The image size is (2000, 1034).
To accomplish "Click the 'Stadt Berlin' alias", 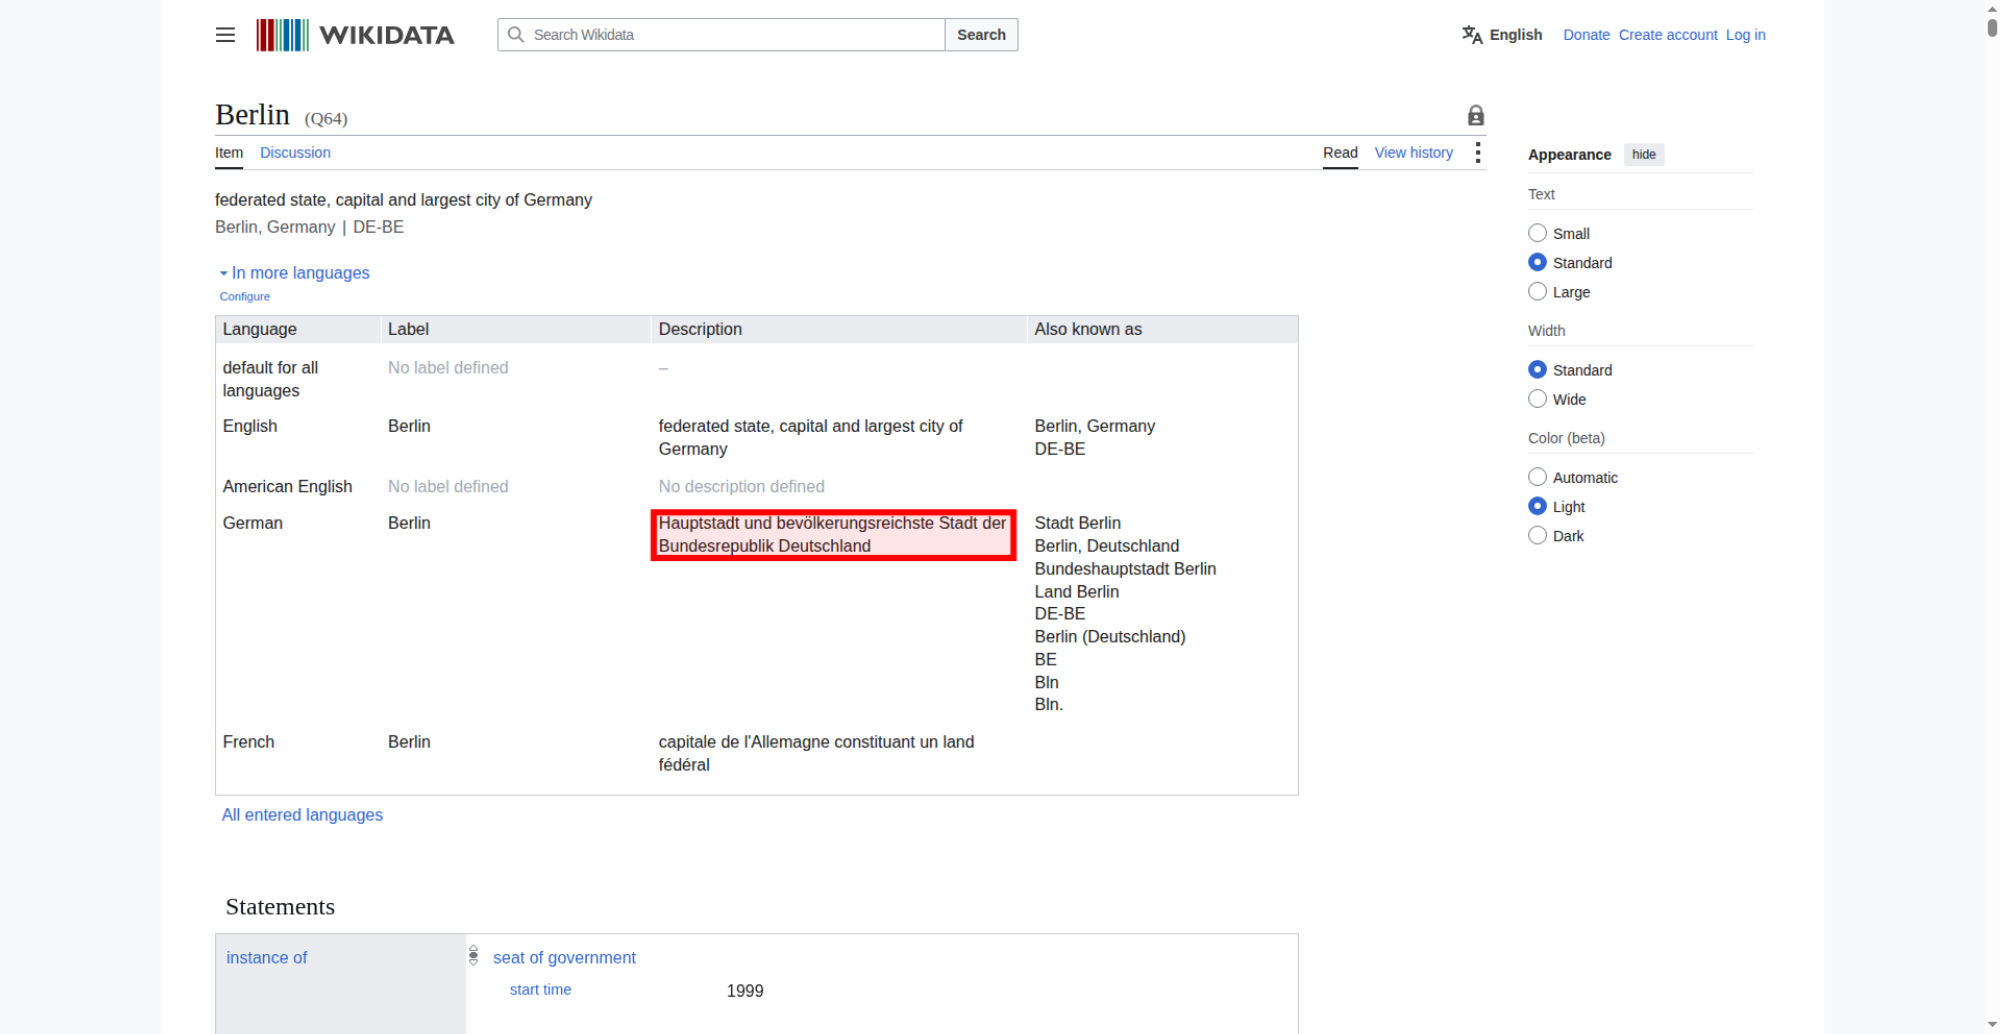I will pos(1077,523).
